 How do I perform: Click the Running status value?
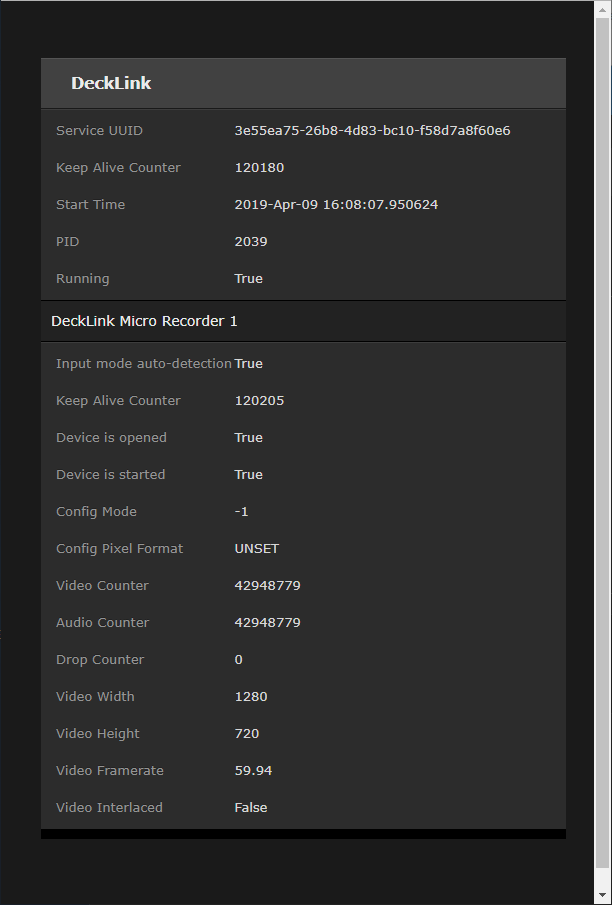(249, 279)
